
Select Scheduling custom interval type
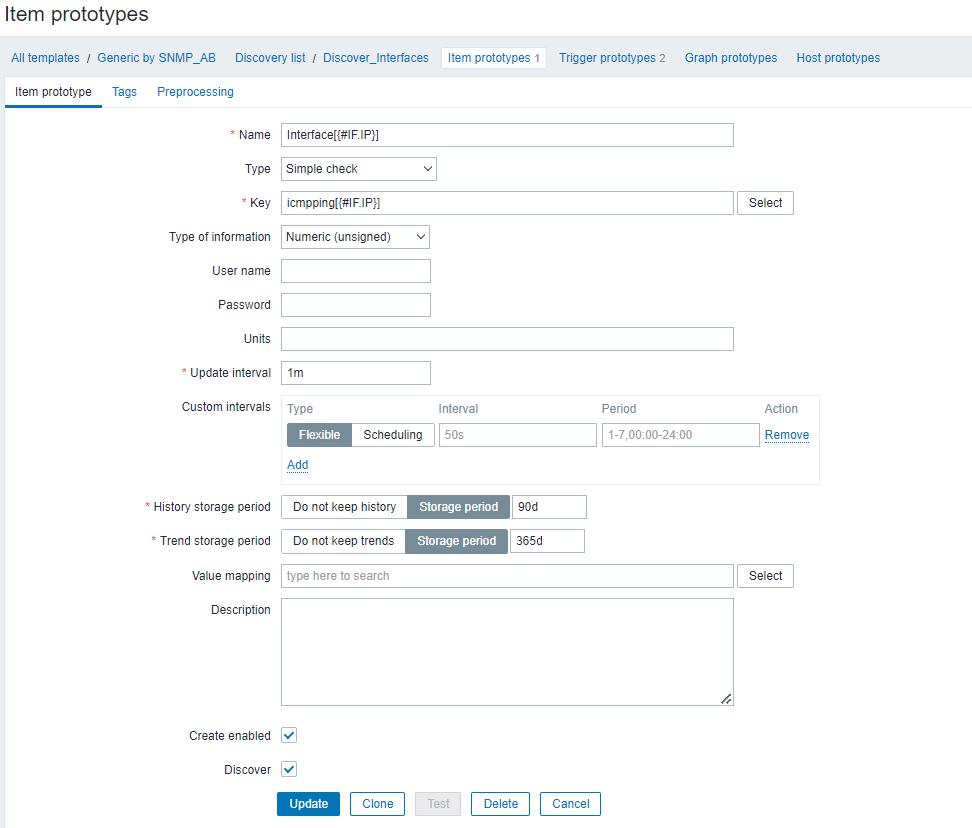pos(393,435)
